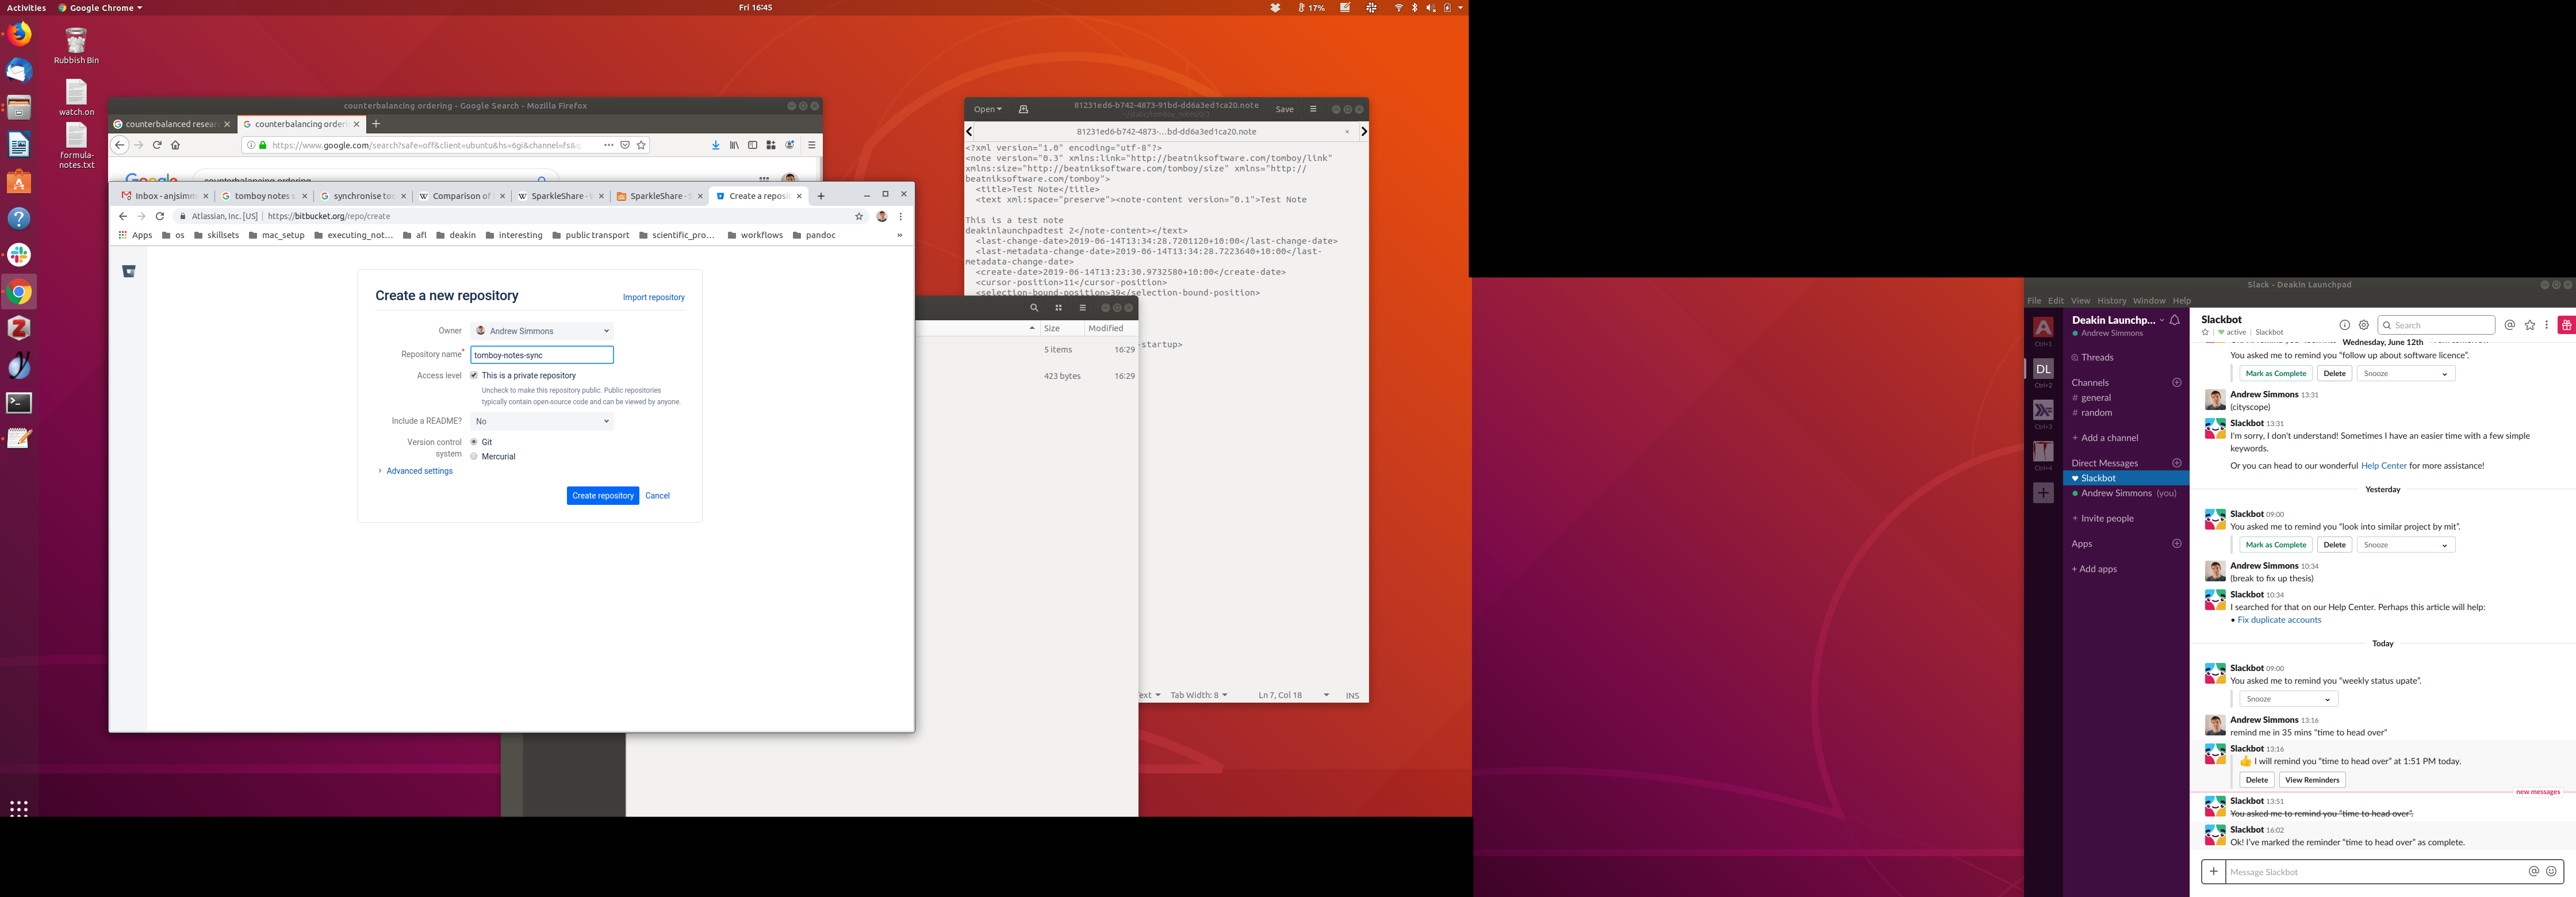Screen dimensions: 2576x897
Task: Open the Include a README dropdown
Action: [542, 421]
